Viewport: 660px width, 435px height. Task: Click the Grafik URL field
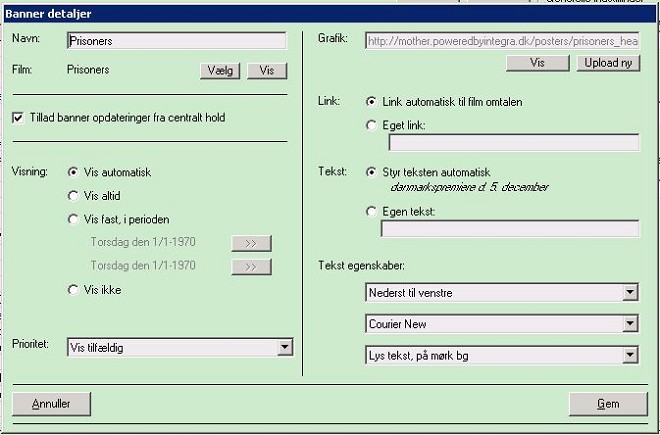pyautogui.click(x=502, y=41)
